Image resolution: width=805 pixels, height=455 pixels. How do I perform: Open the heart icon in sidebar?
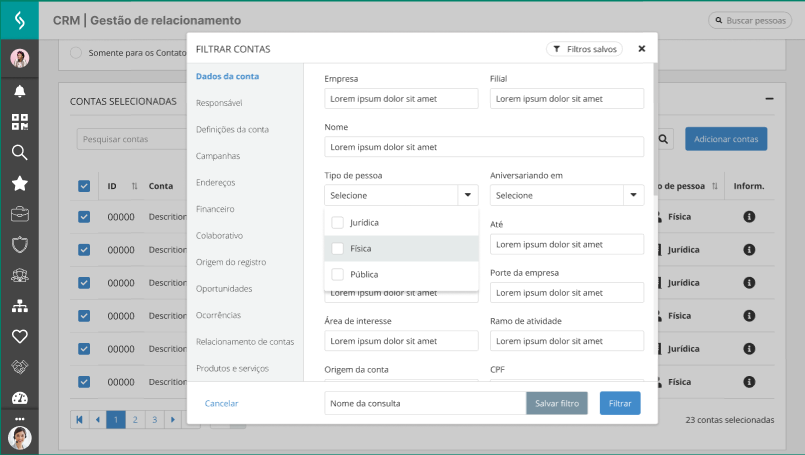pyautogui.click(x=19, y=336)
